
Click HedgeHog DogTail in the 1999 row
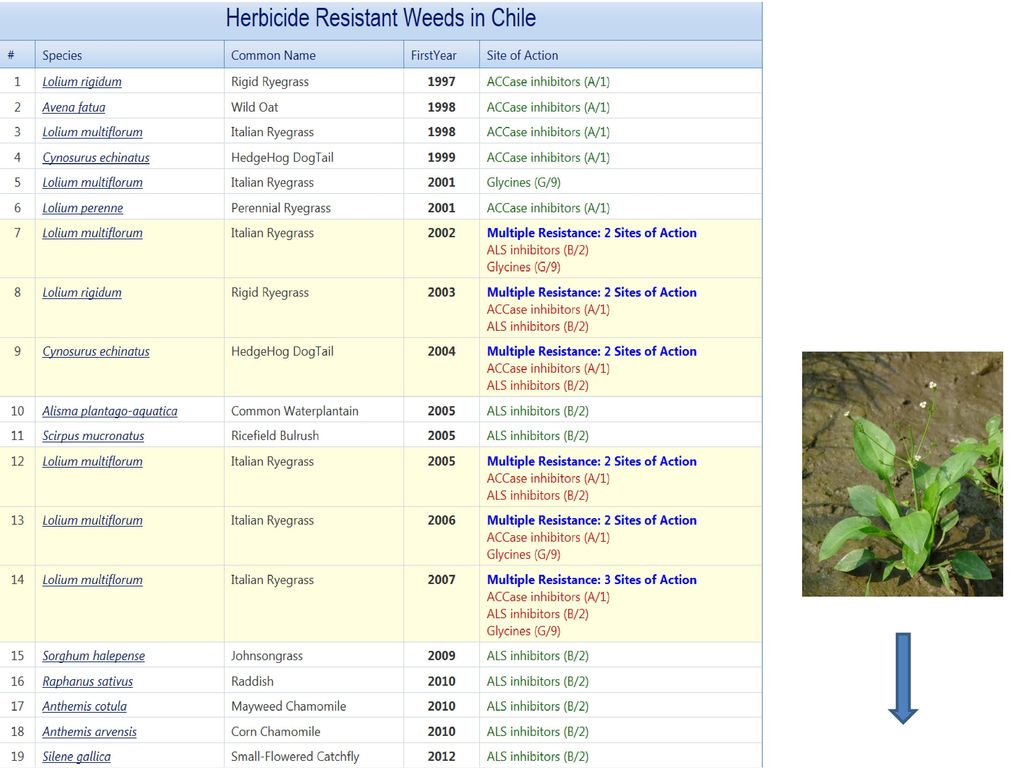[282, 157]
